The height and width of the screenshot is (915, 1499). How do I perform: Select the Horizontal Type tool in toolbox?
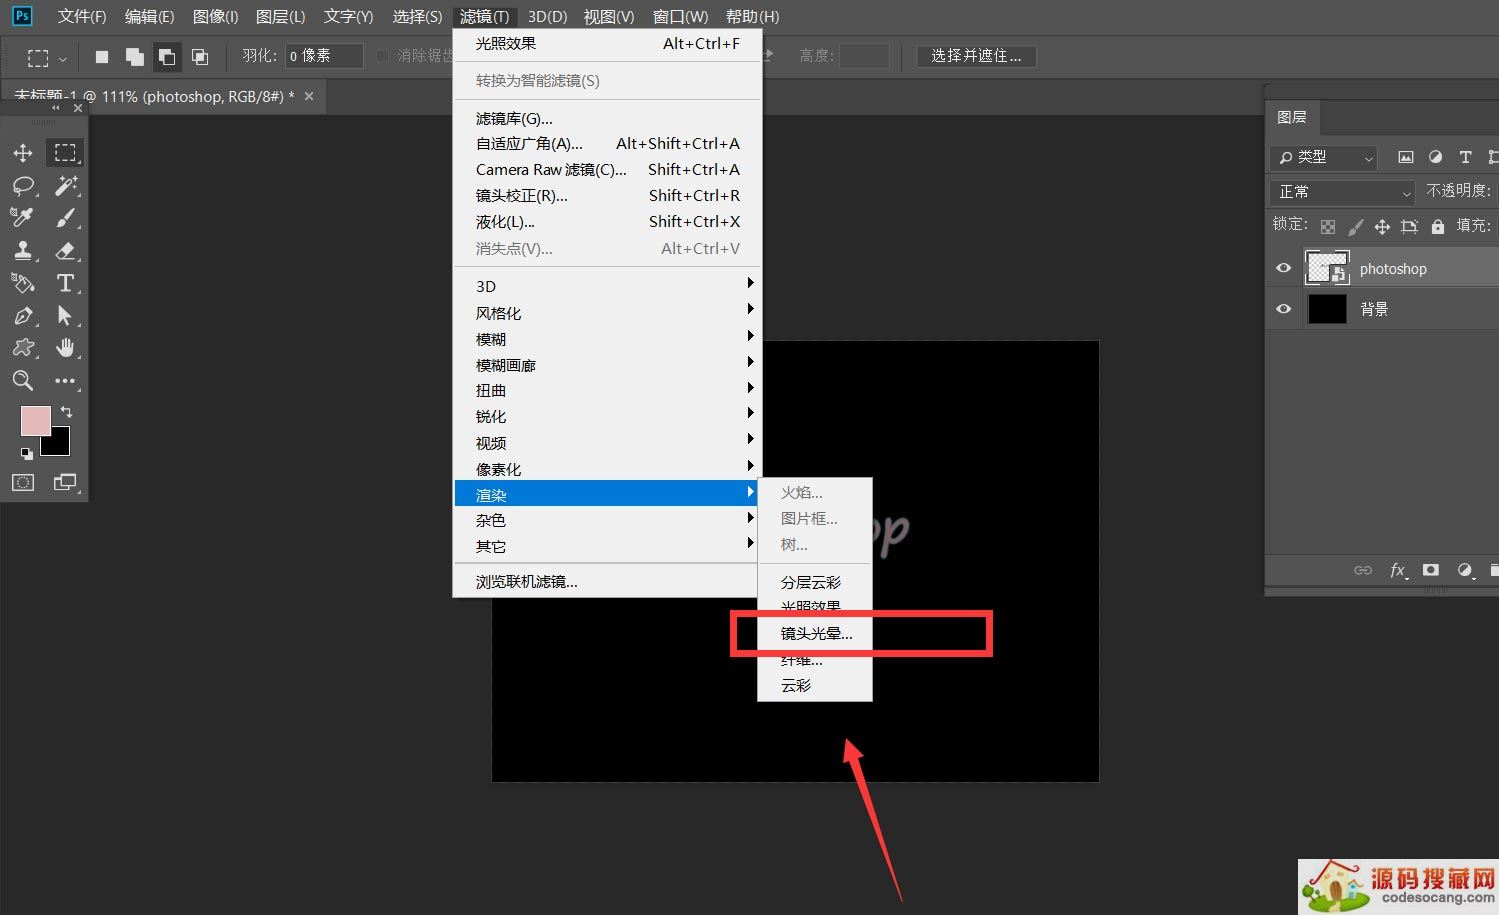coord(65,283)
